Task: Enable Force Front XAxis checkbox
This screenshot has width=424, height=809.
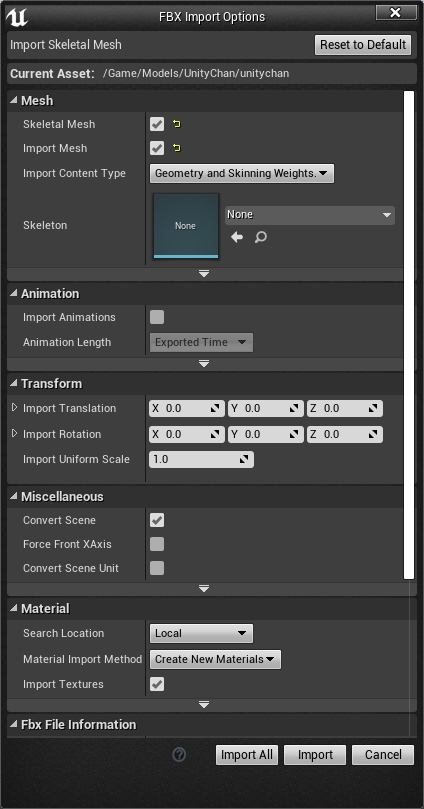Action: point(157,544)
